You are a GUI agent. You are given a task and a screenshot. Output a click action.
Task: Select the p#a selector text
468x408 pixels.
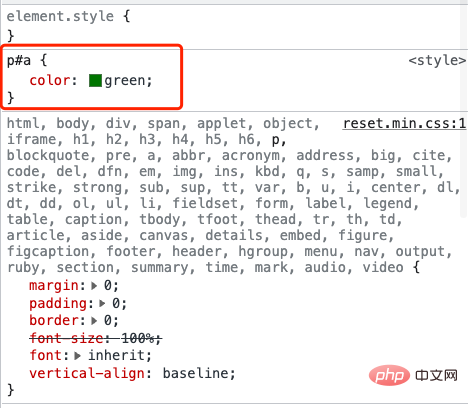click(19, 61)
